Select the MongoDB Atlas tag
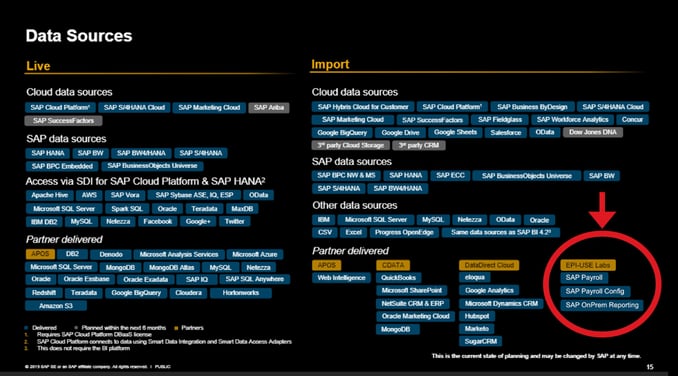Viewport: 678px width, 376px height. [x=171, y=268]
